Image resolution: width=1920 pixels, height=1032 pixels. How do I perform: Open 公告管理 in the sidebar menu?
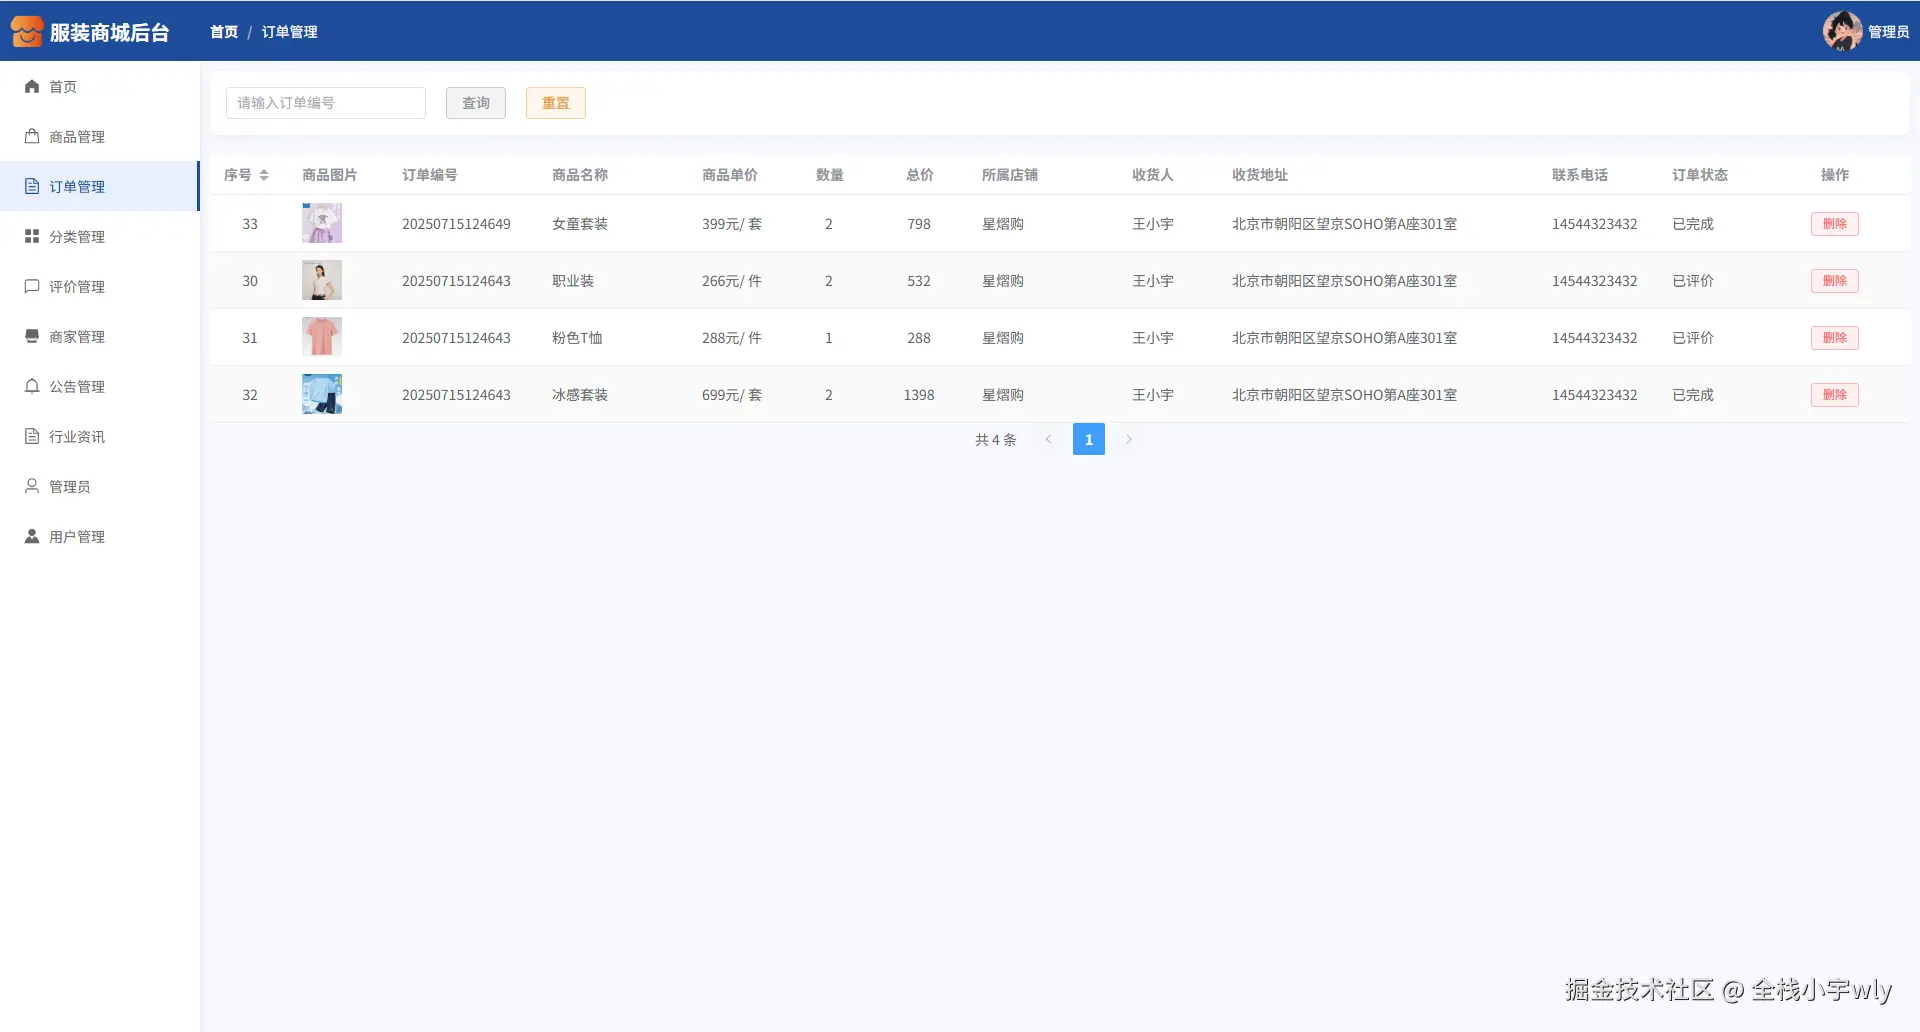coord(100,386)
